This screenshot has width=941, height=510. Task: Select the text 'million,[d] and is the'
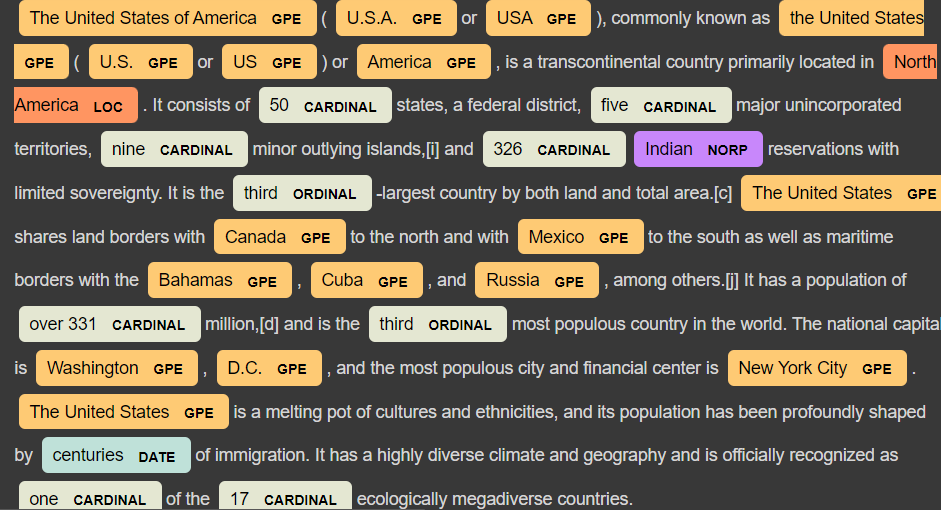coord(282,324)
